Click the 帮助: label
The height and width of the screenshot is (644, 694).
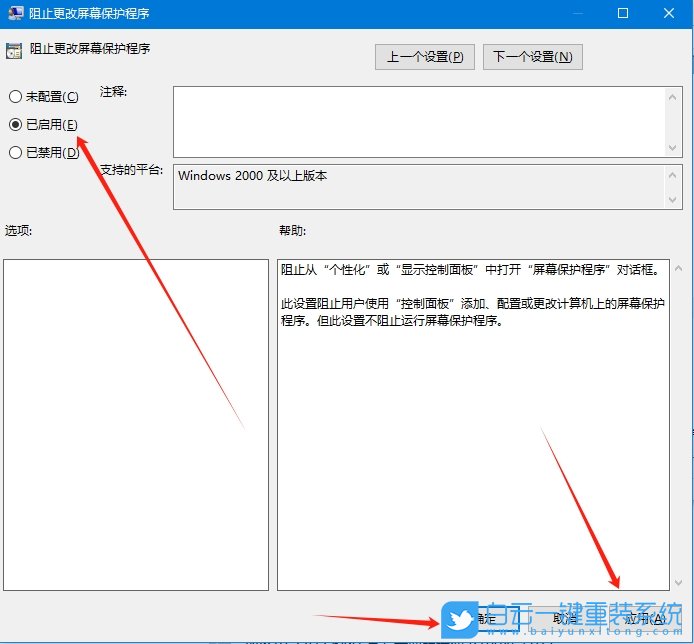292,231
